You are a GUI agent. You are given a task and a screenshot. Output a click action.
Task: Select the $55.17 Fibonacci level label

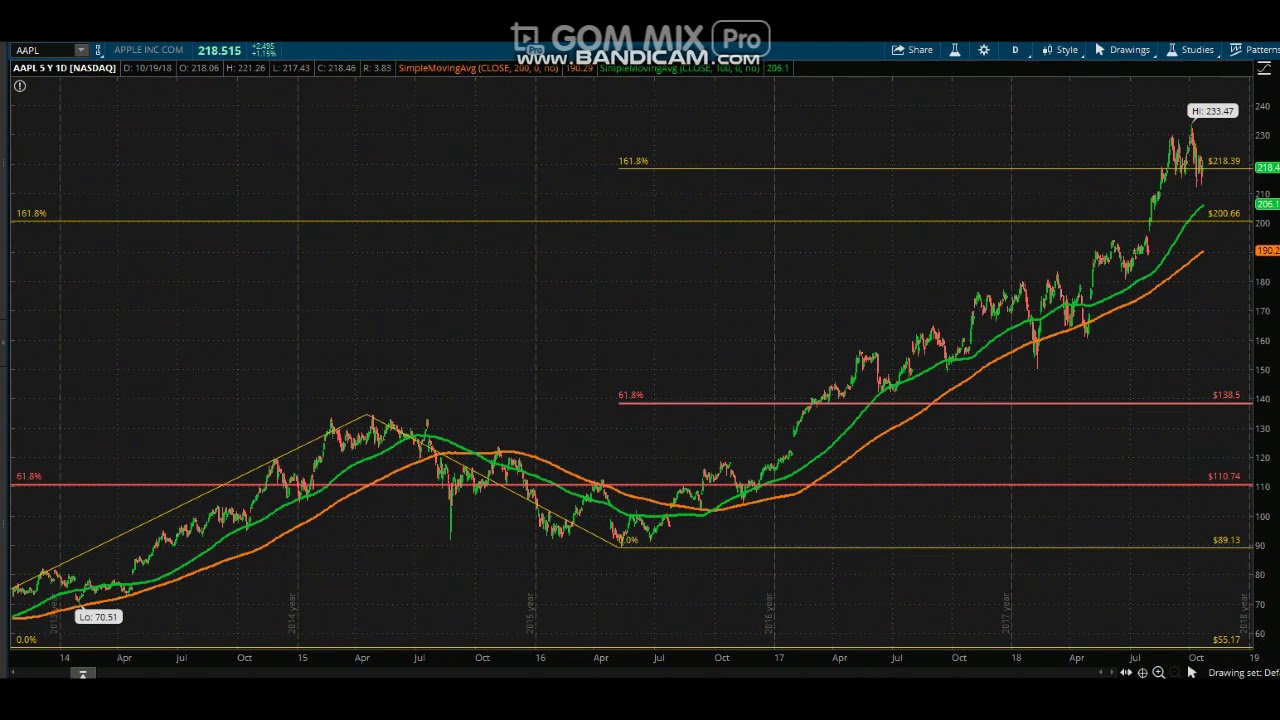pos(1226,639)
